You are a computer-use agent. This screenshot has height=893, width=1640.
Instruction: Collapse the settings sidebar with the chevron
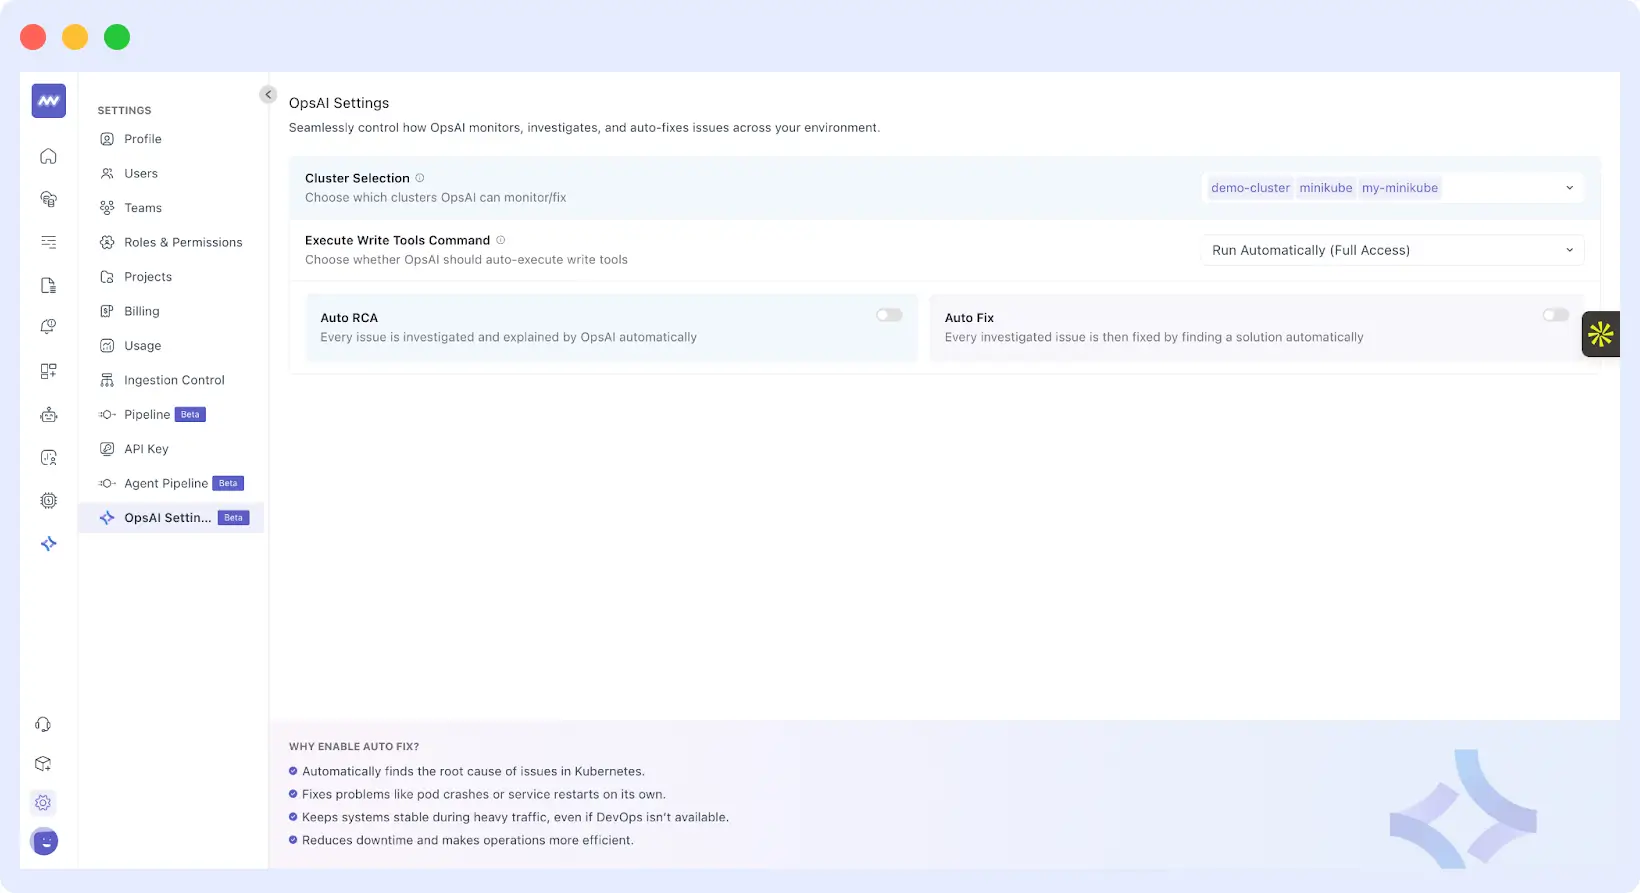268,94
